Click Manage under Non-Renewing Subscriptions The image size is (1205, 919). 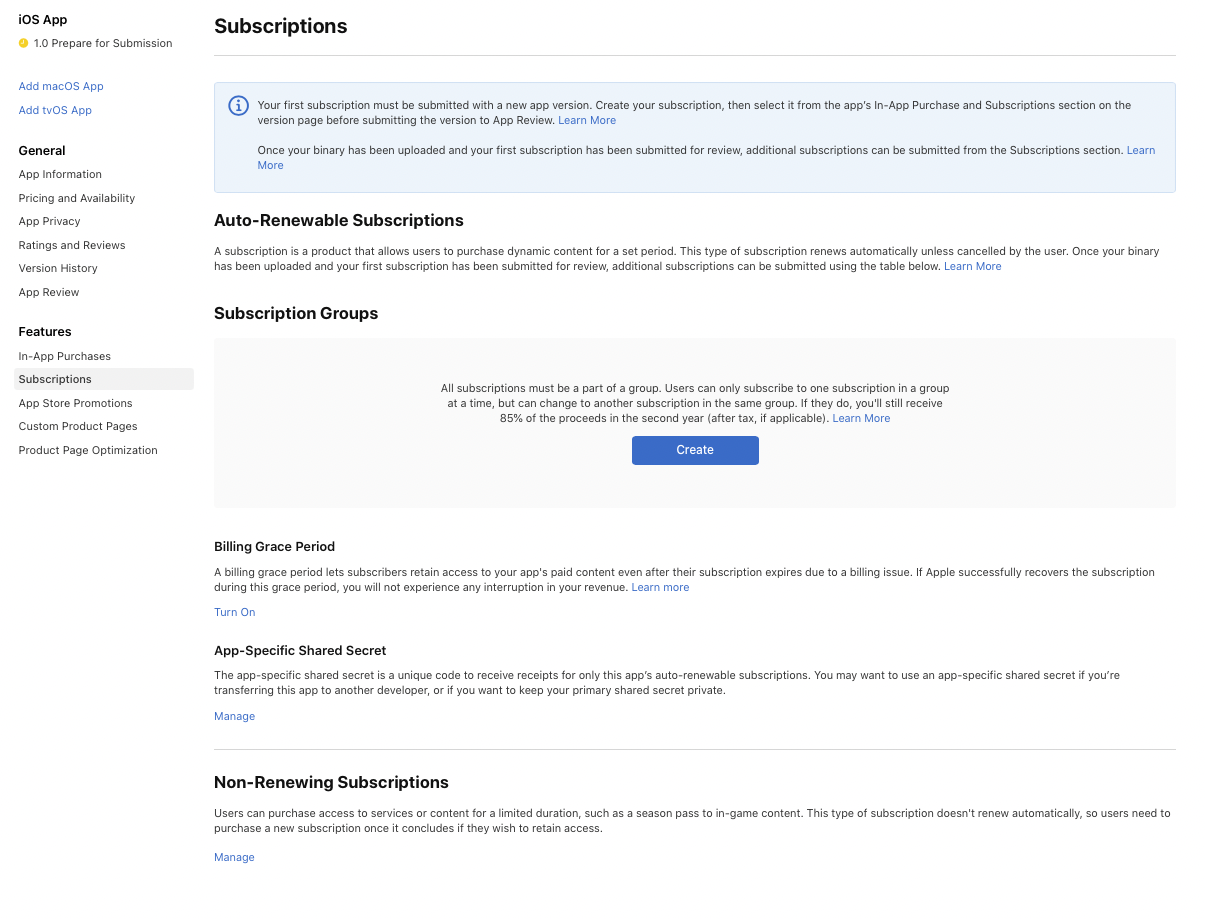coord(234,857)
